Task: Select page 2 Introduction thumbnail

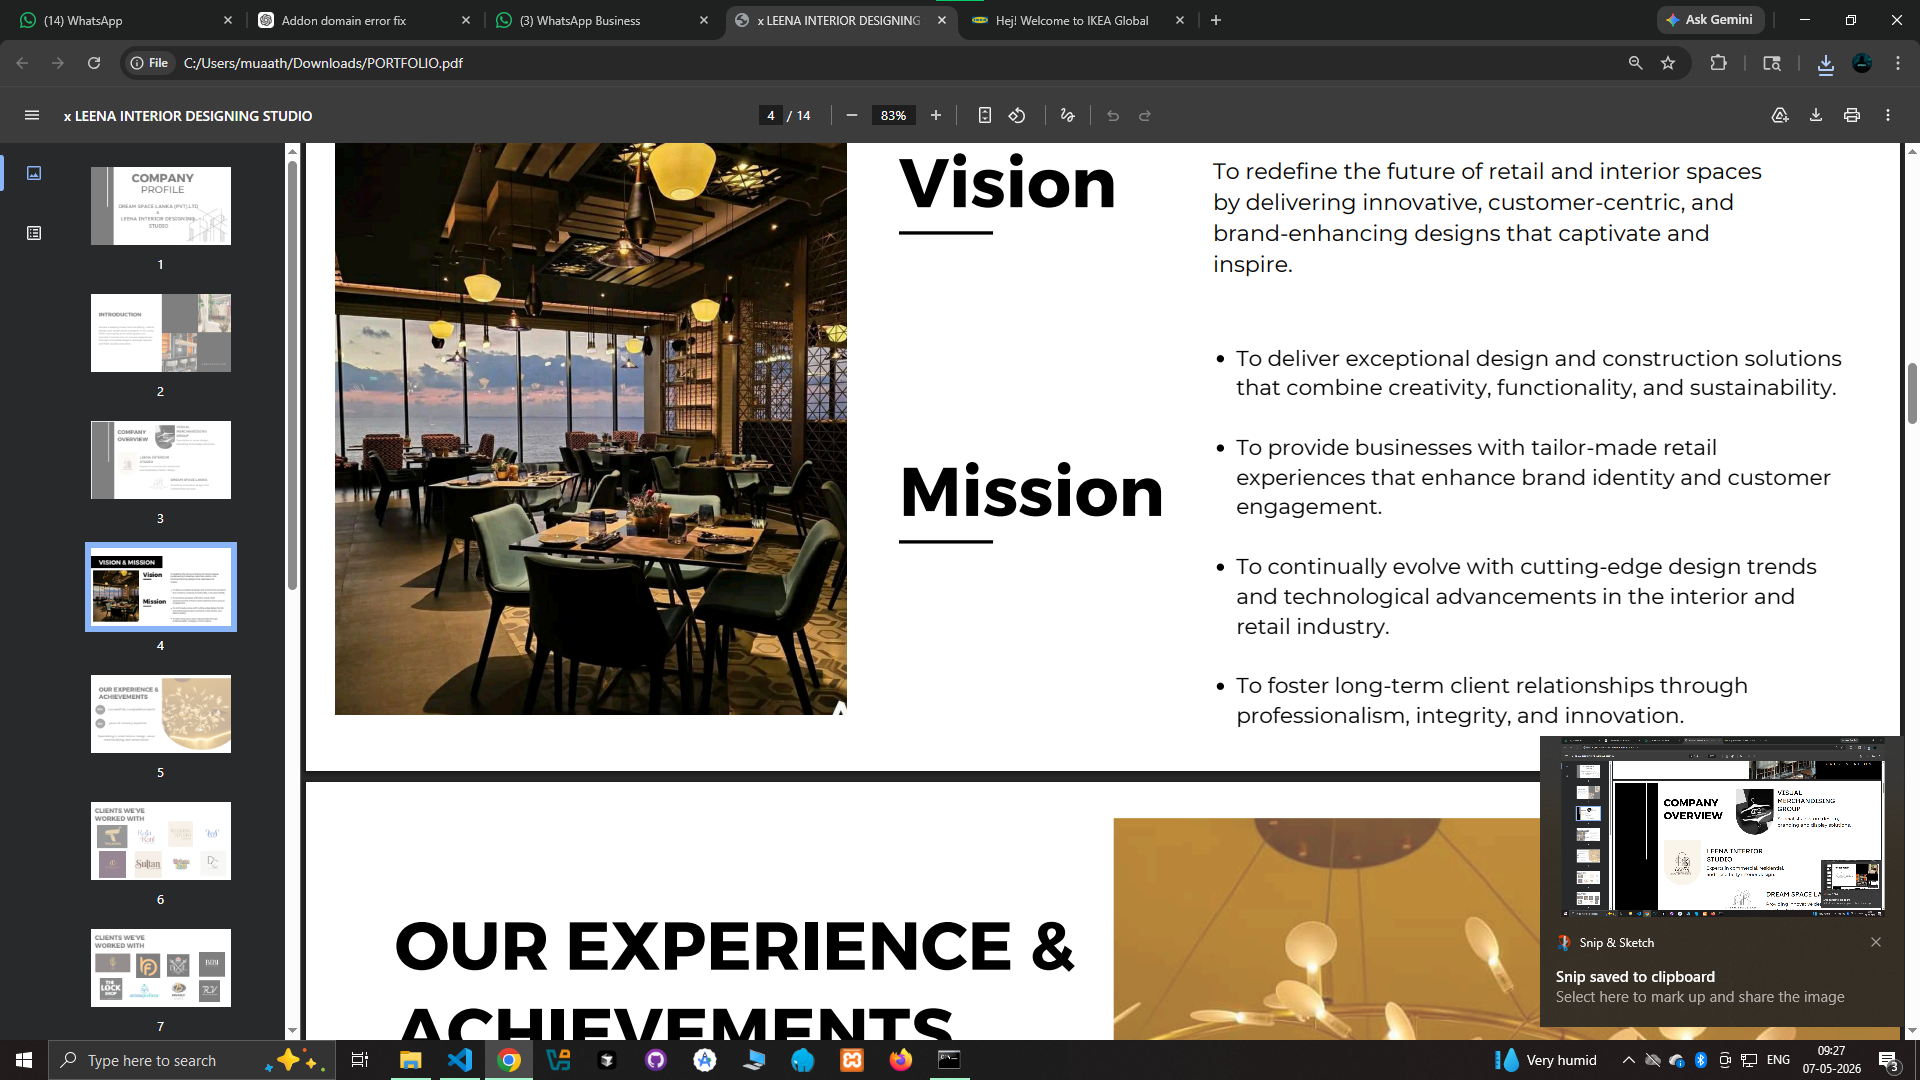Action: coord(161,333)
